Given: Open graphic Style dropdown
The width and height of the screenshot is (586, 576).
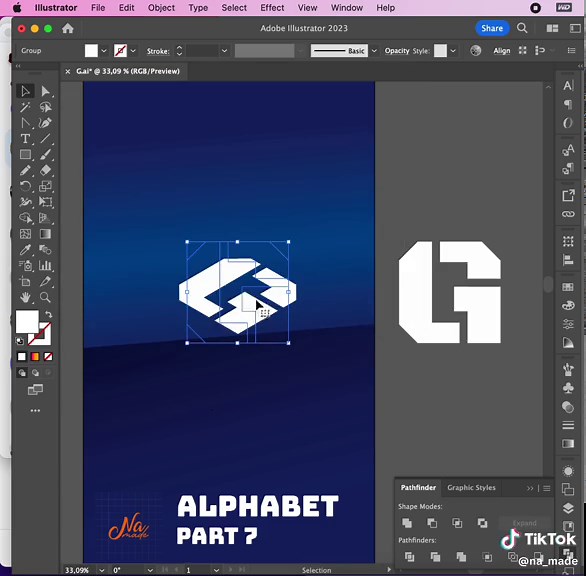Looking at the screenshot, I should point(453,51).
